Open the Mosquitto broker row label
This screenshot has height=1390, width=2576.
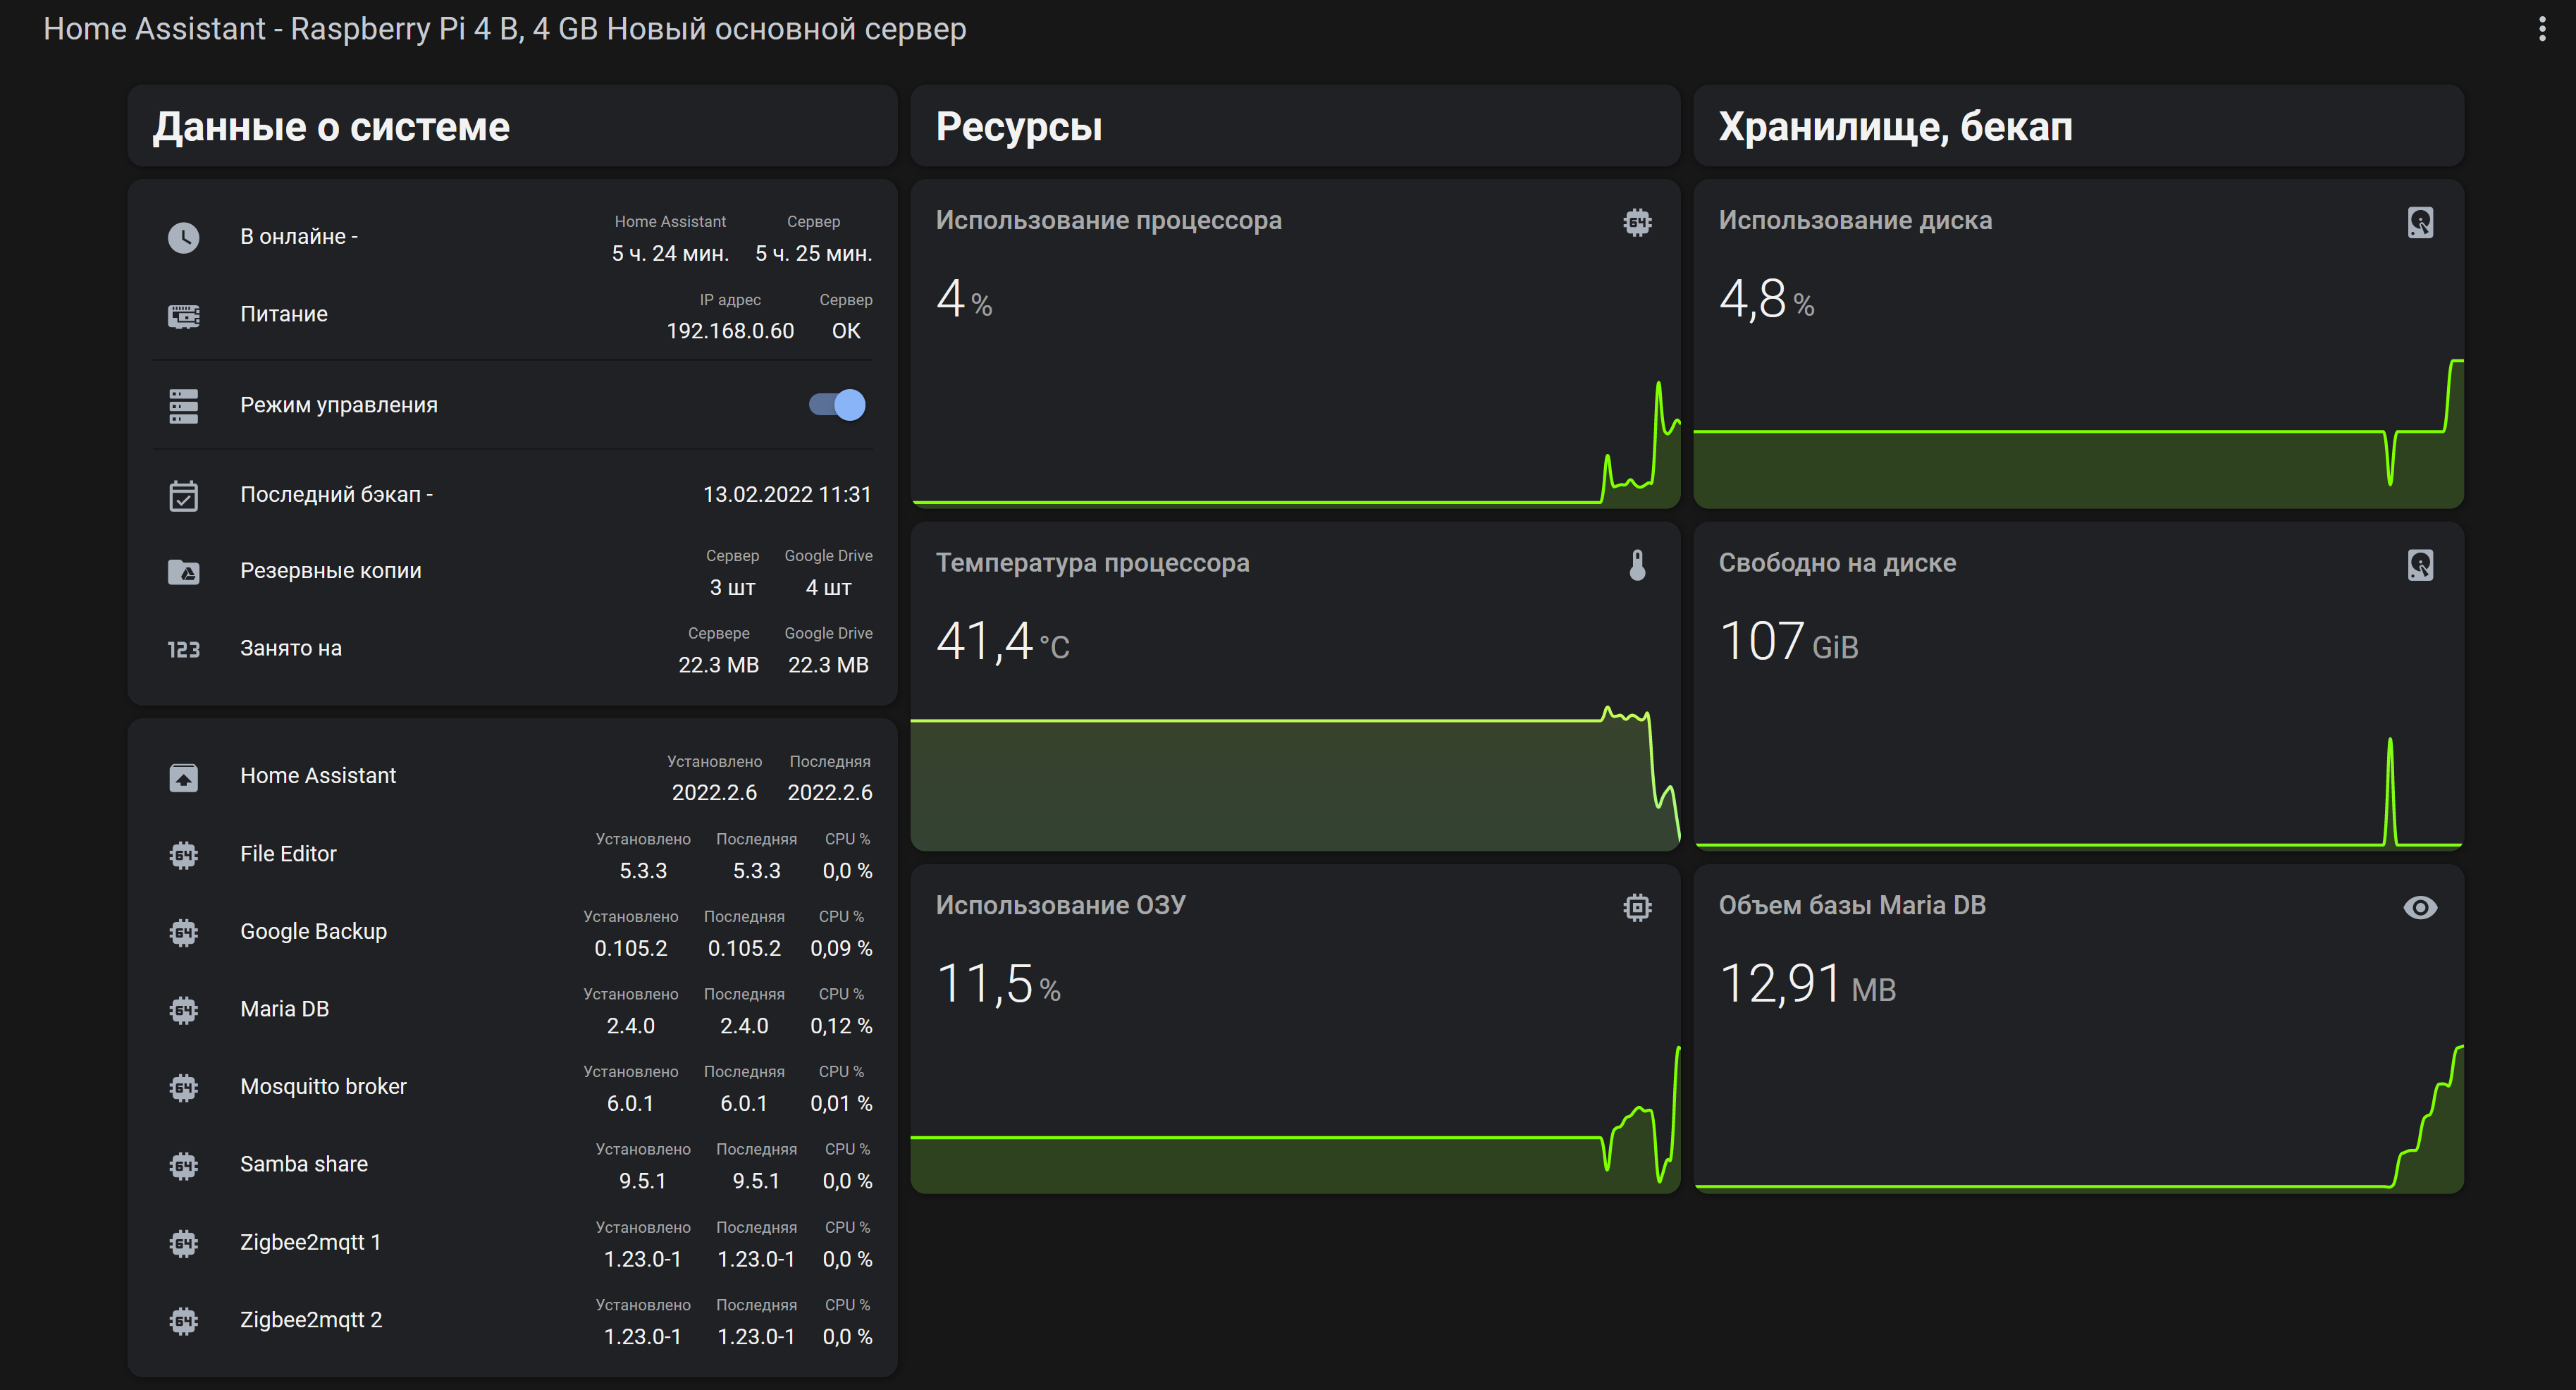(x=323, y=1087)
